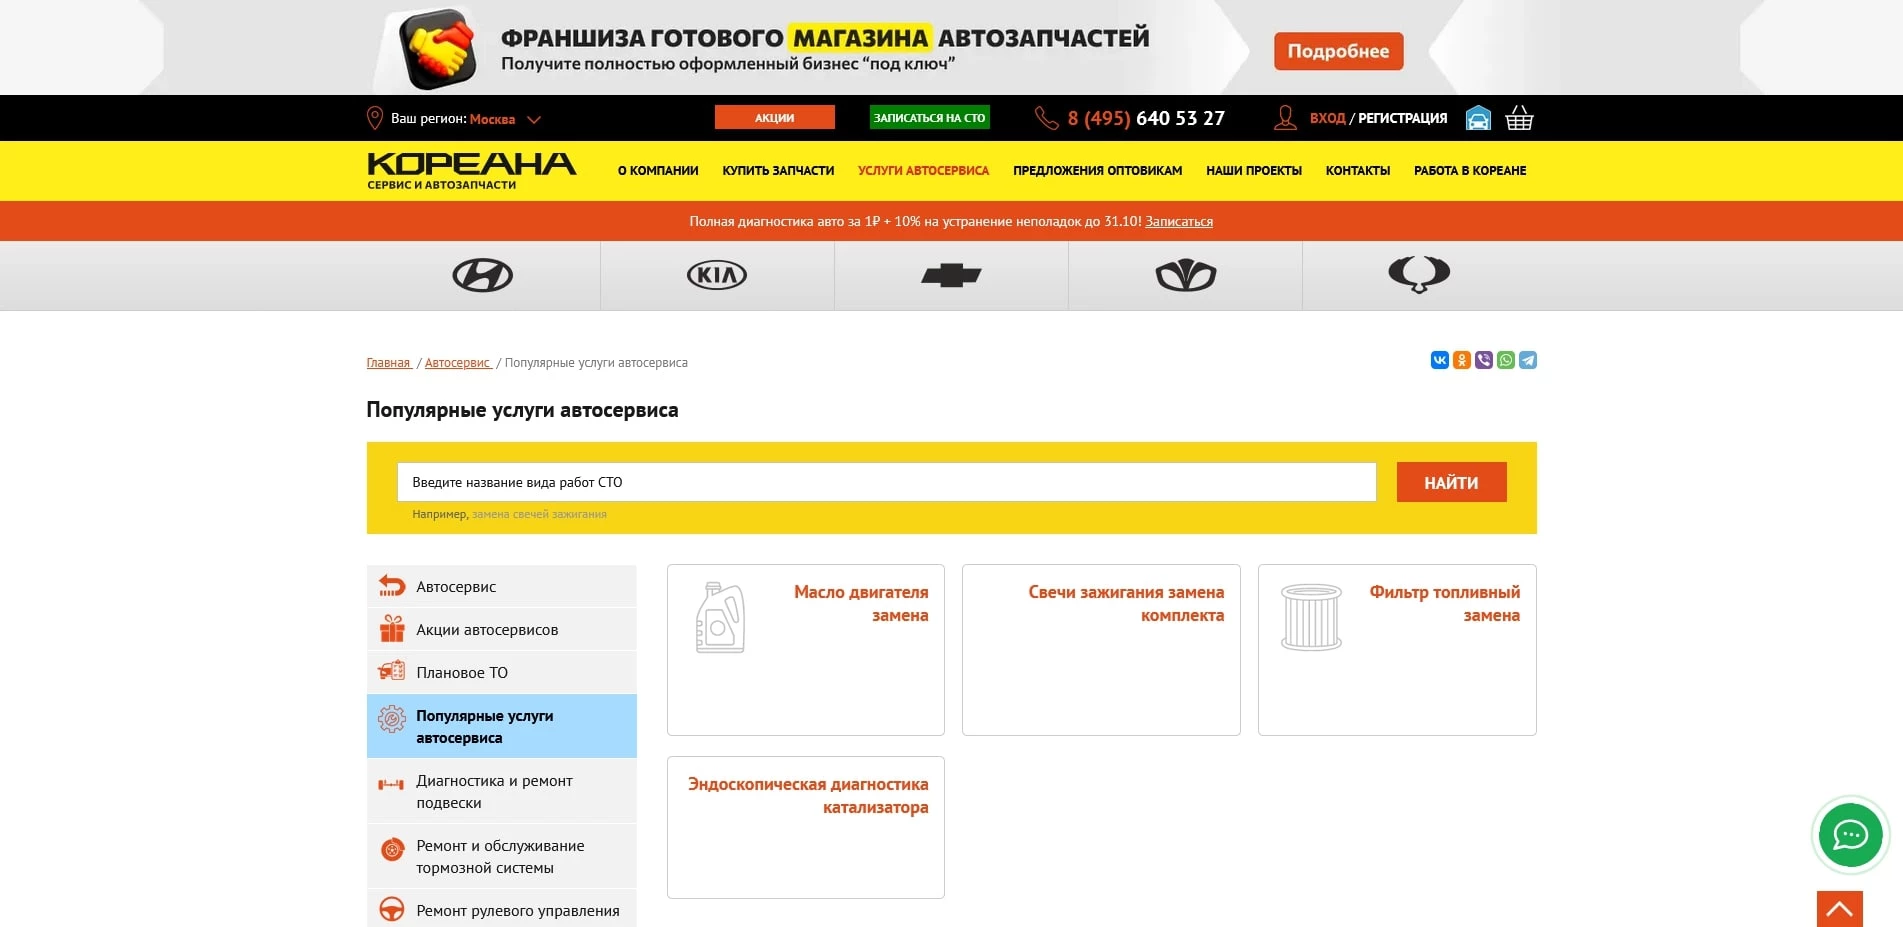1903x927 pixels.
Task: Select the KIA brand logo
Action: pyautogui.click(x=716, y=275)
